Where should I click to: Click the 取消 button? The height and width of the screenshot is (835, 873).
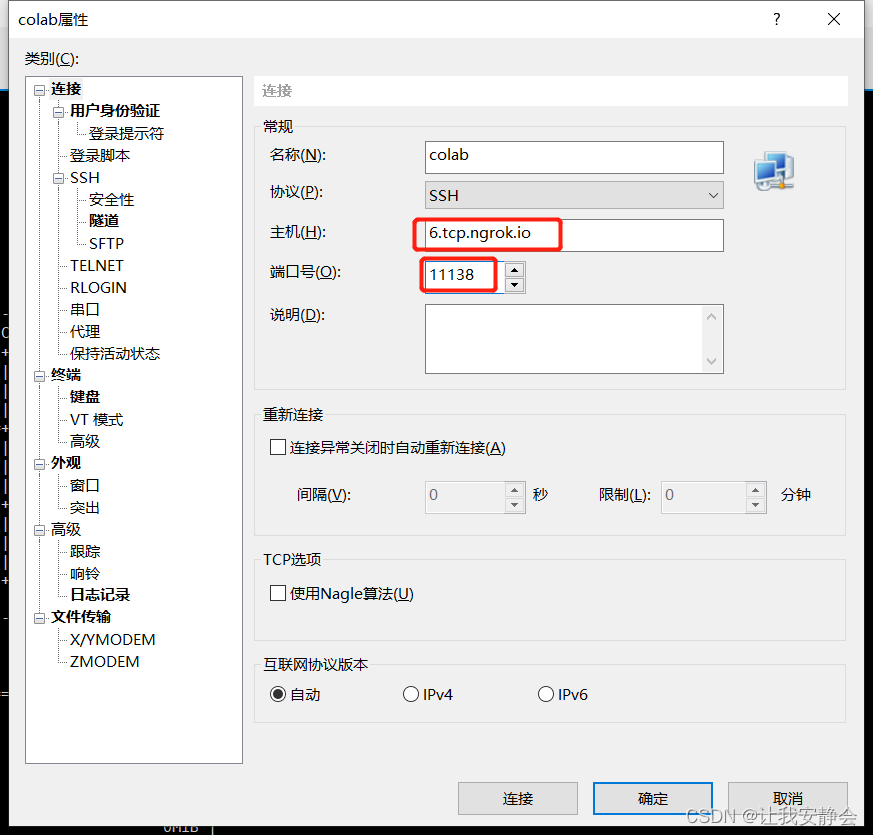point(788,799)
